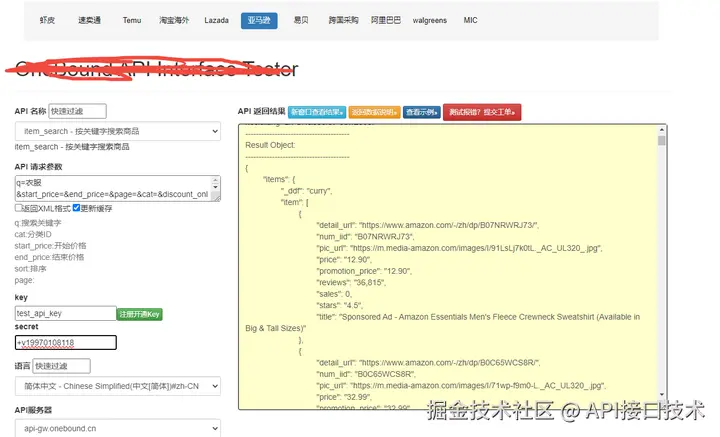Open the 简体中文 language dropdown
720x437 pixels.
pos(118,386)
